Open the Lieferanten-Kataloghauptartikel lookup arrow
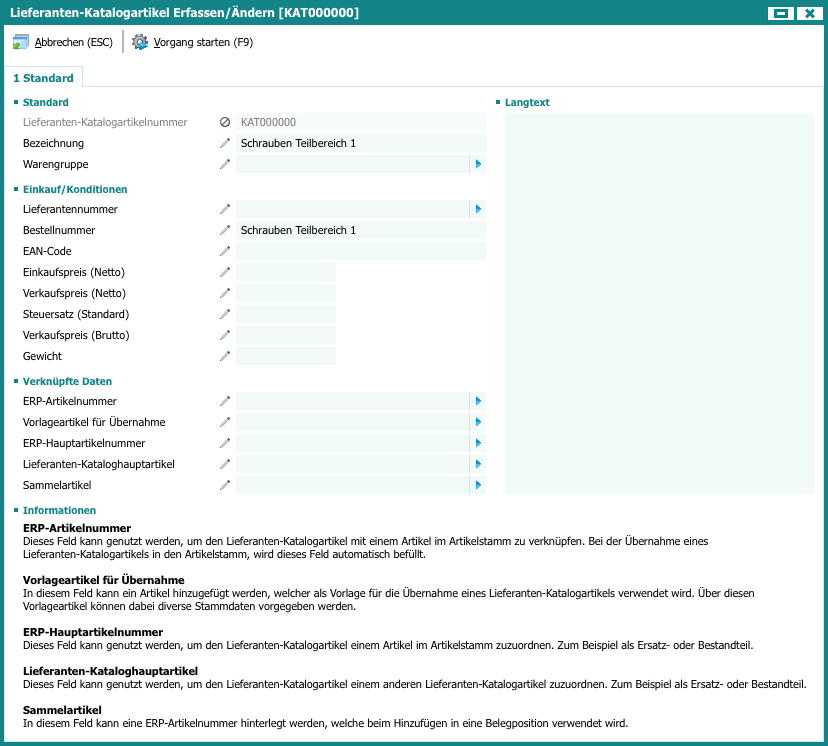 pyautogui.click(x=478, y=465)
